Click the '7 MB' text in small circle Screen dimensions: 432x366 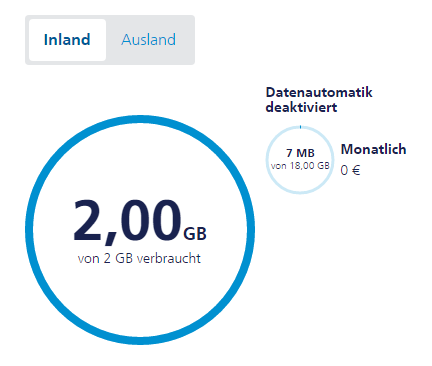coord(300,153)
